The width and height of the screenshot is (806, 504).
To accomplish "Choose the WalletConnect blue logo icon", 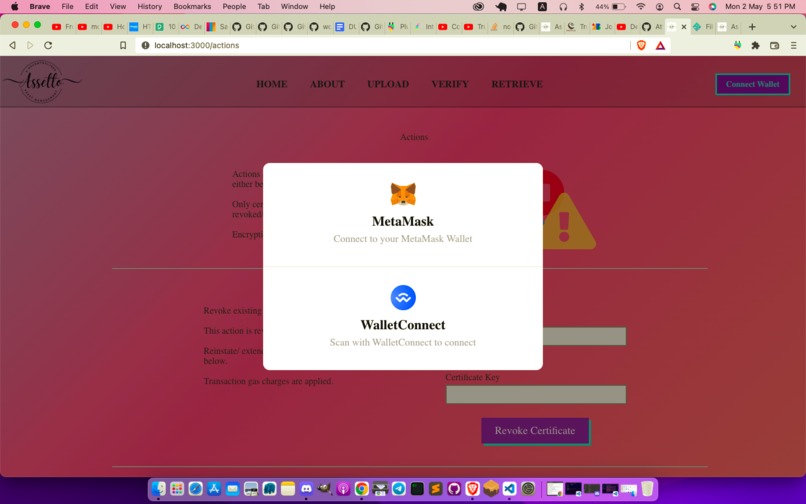I will click(403, 298).
